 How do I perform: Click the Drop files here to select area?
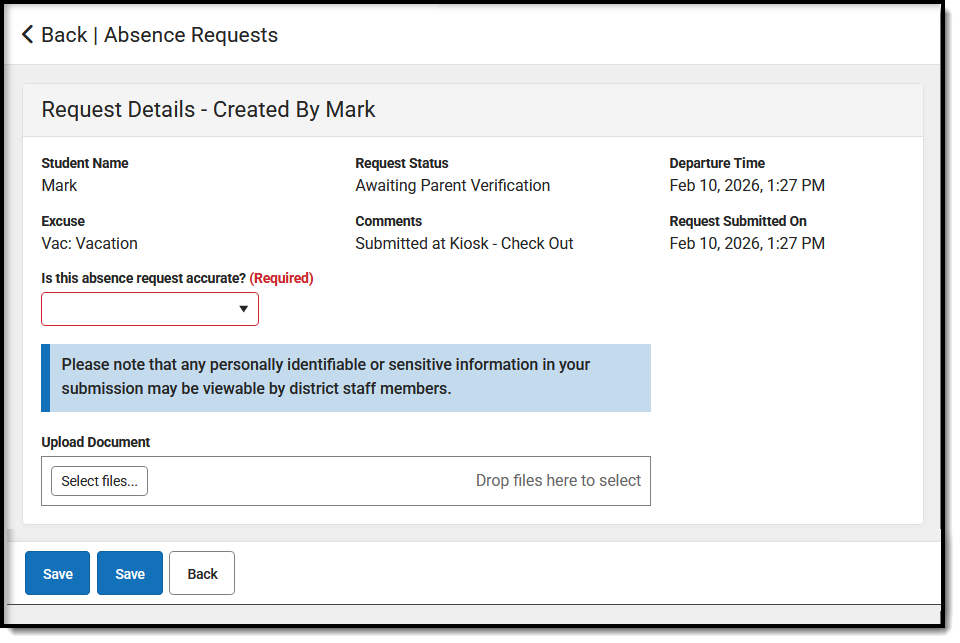coord(558,480)
